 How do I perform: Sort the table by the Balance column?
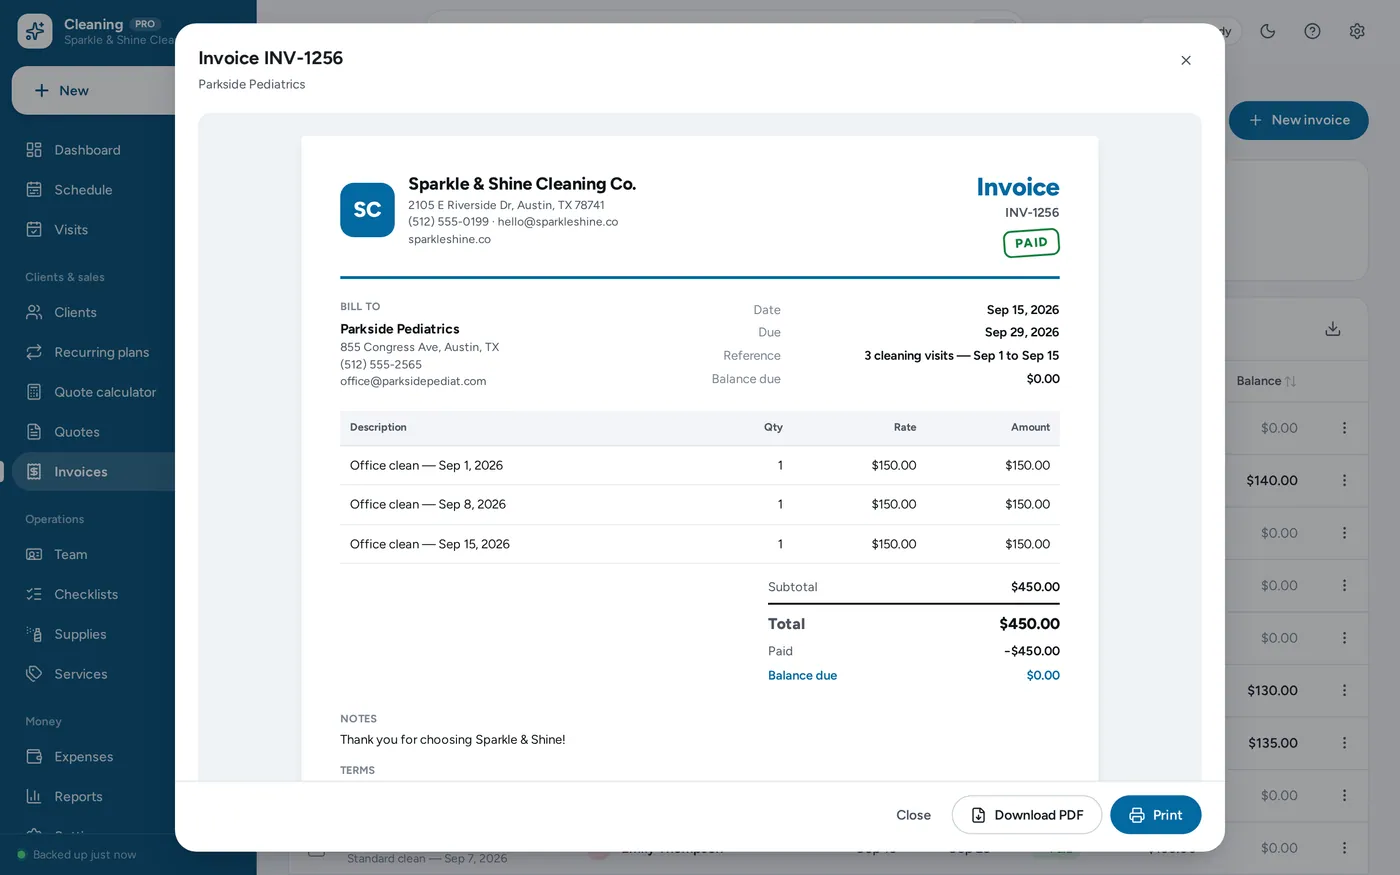click(1266, 381)
